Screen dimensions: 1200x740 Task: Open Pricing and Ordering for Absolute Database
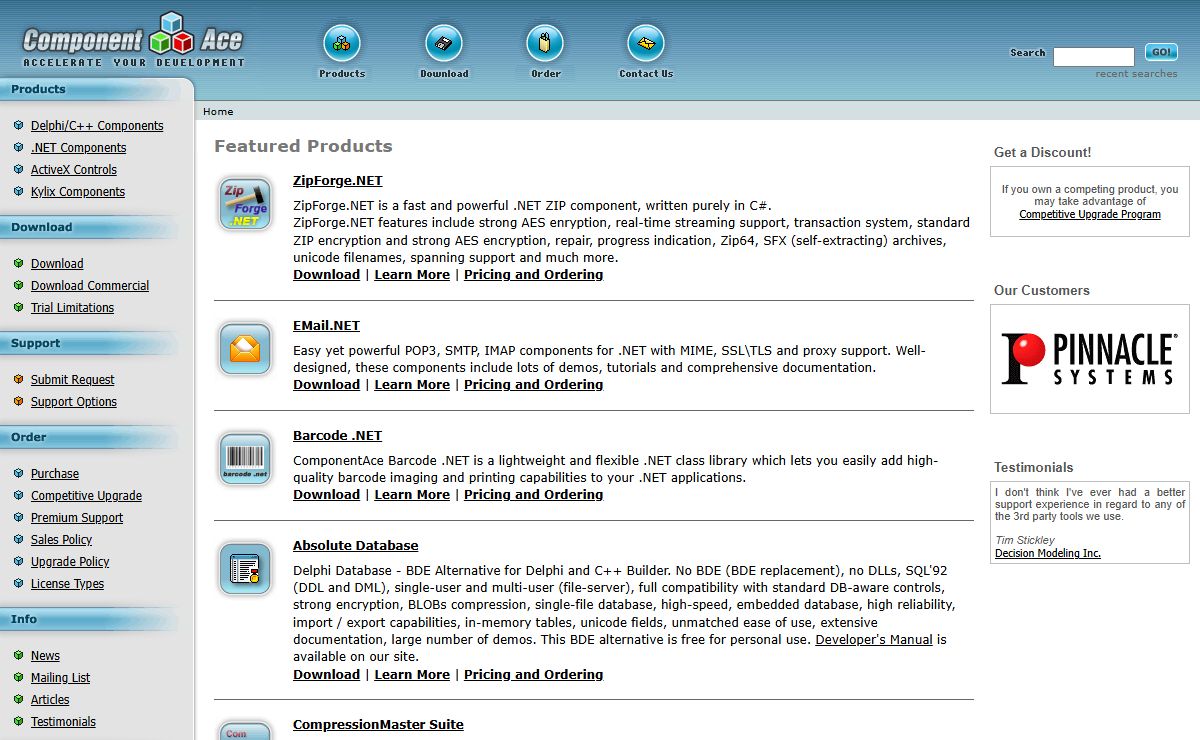click(534, 675)
